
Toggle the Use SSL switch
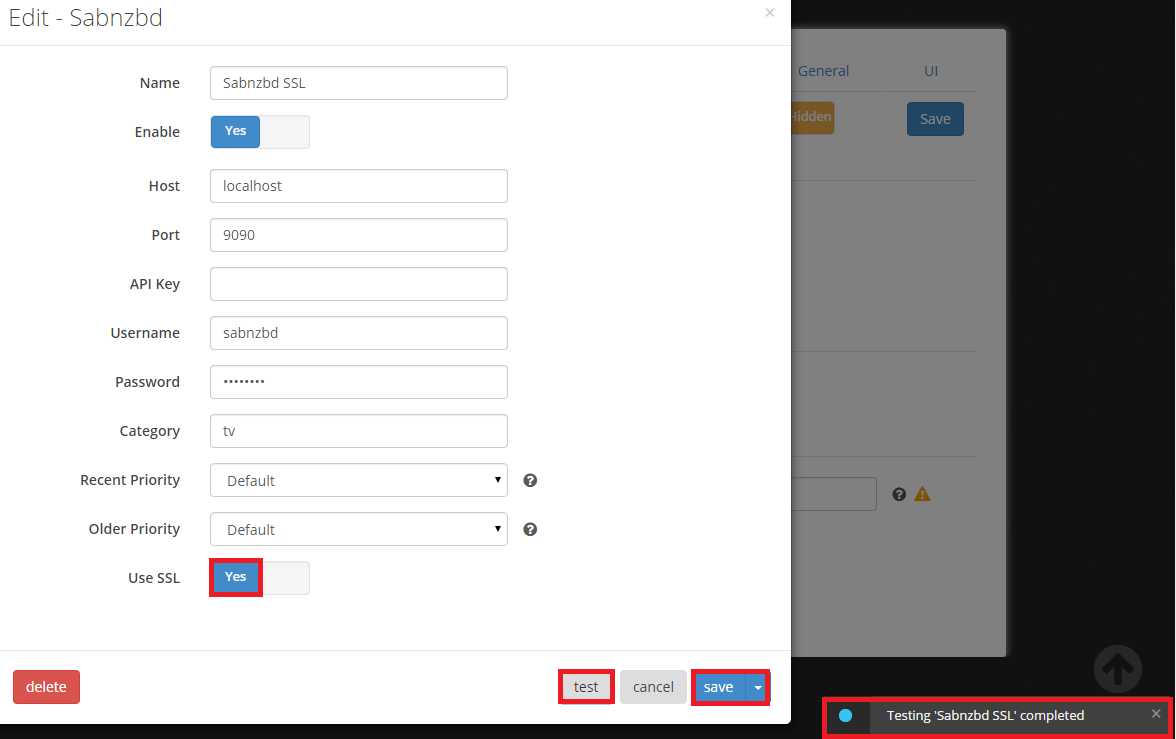tap(259, 577)
